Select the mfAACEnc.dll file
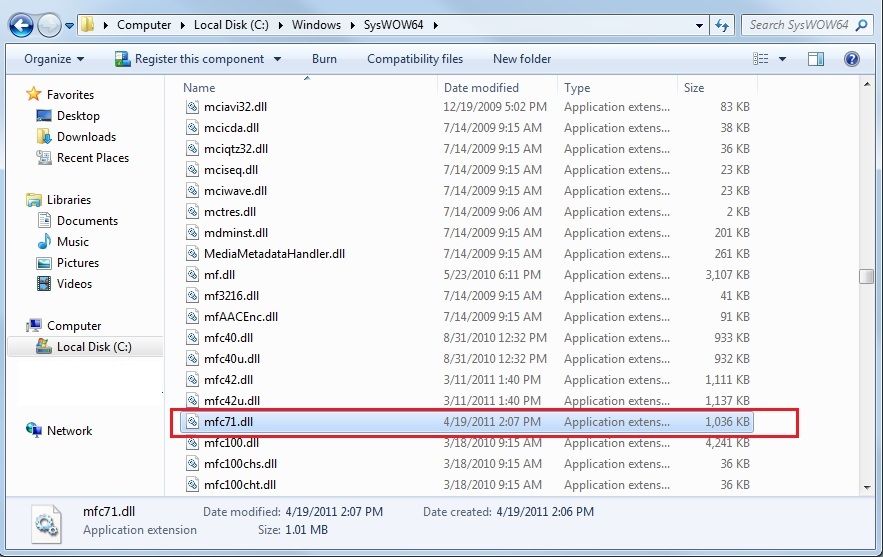The image size is (883, 557). 240,317
